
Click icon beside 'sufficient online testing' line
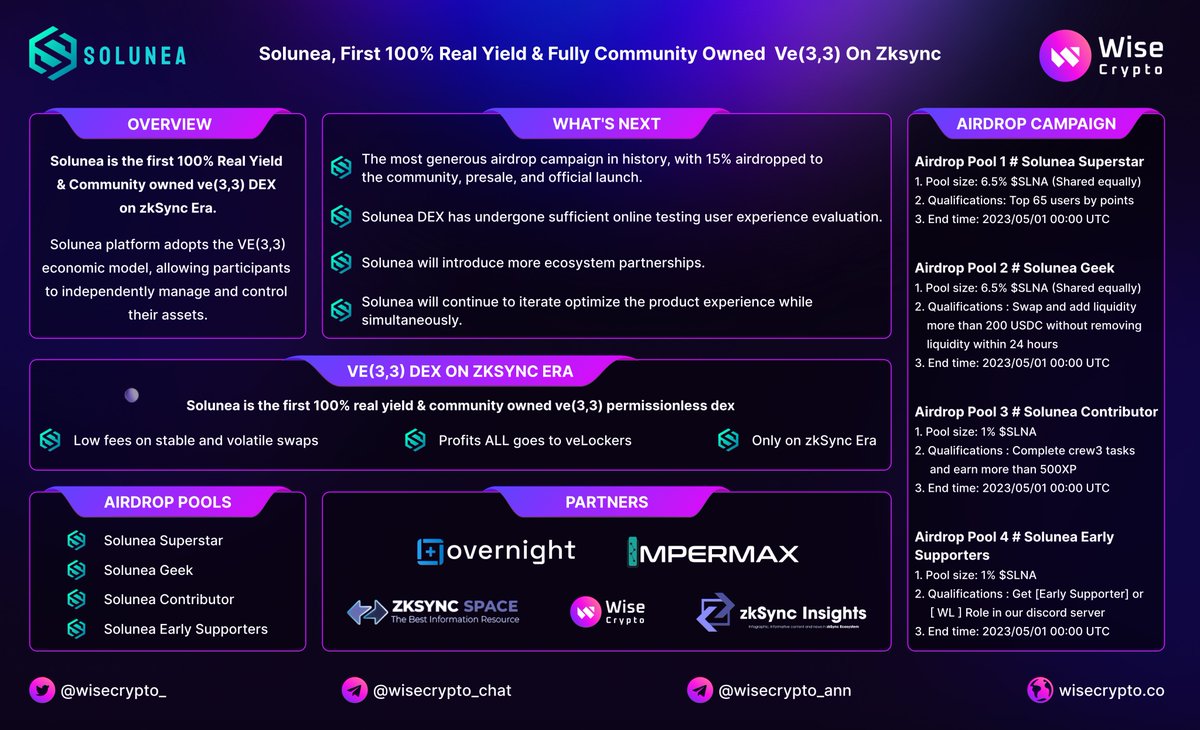[x=341, y=216]
